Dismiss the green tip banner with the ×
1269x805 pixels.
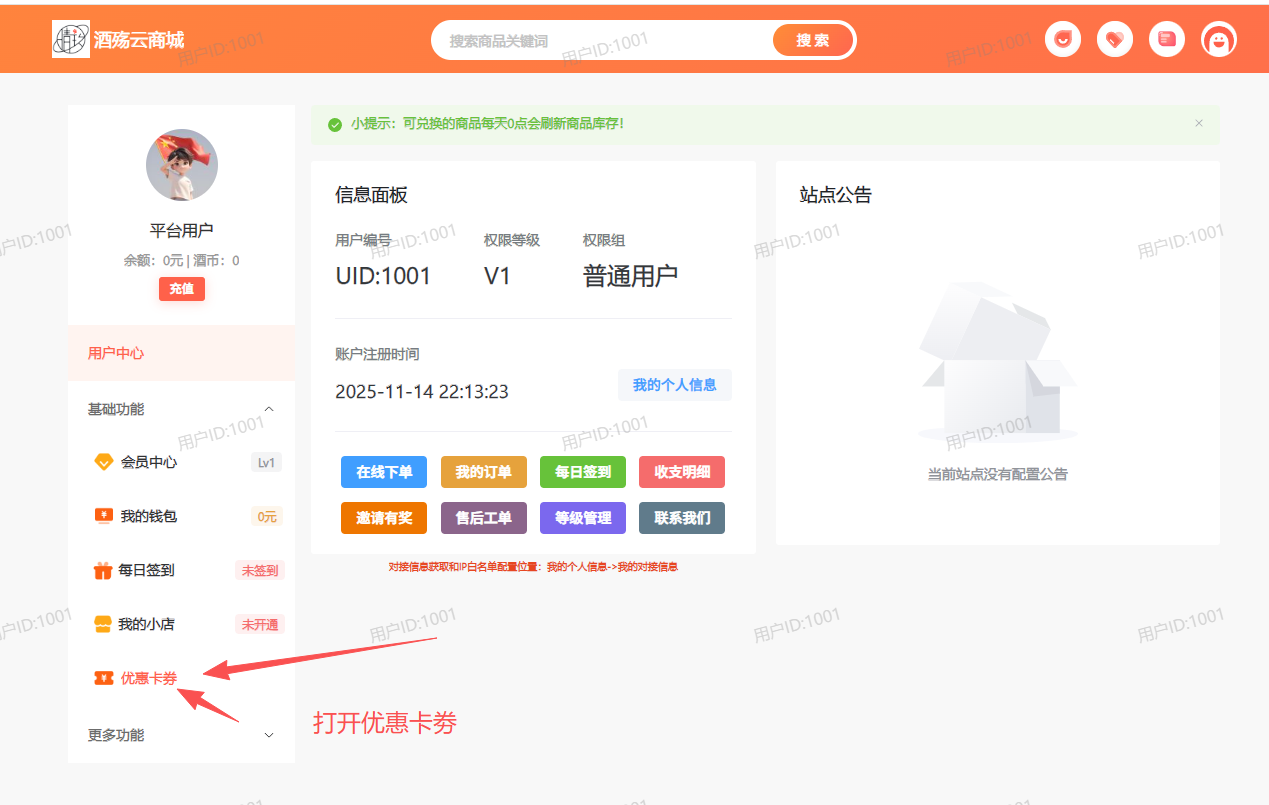[x=1199, y=123]
